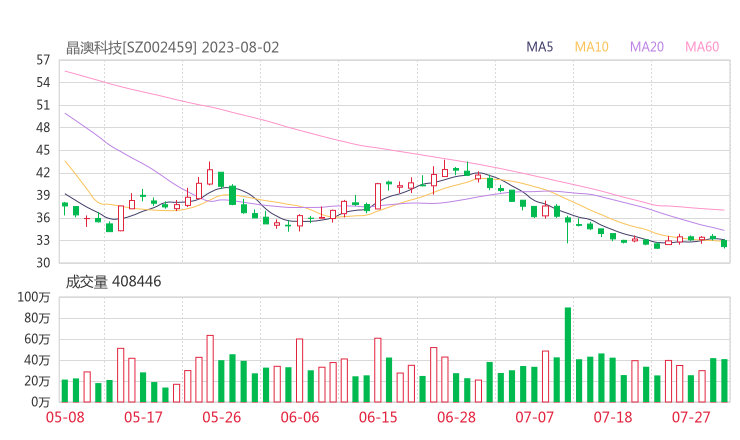Click the 06-15 date label
Viewport: 740px width, 440px height.
378,417
